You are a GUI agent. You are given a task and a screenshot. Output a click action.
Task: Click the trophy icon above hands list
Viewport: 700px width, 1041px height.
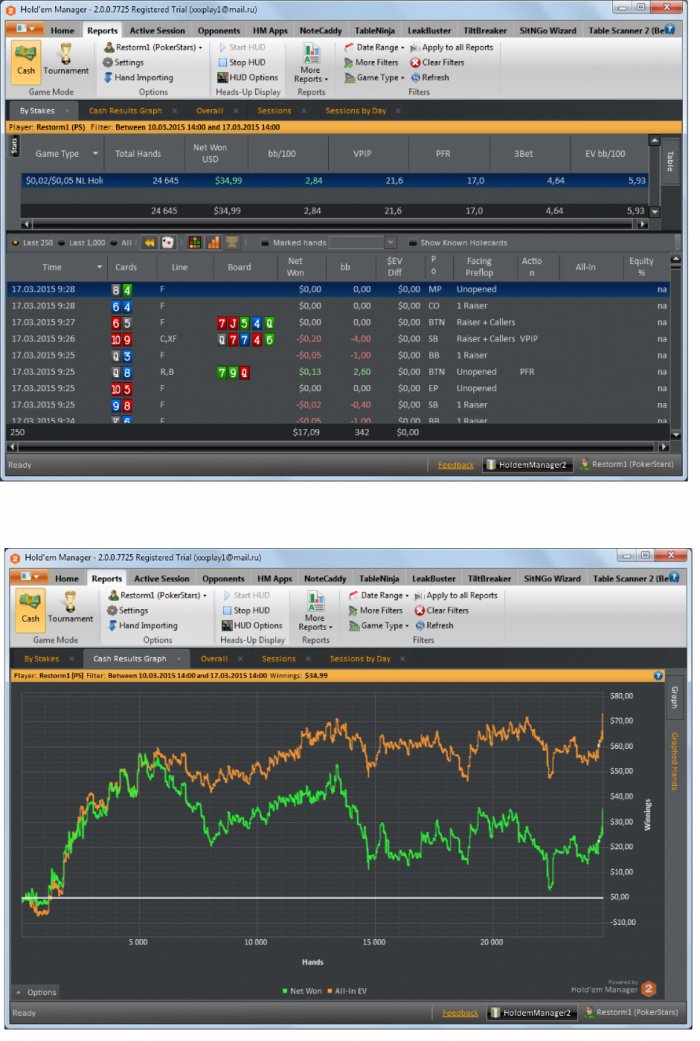pos(232,242)
